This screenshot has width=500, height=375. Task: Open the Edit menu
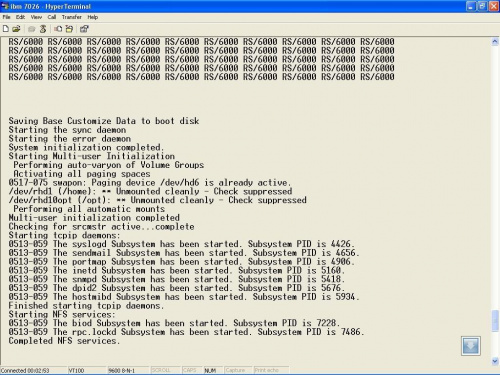click(x=20, y=17)
